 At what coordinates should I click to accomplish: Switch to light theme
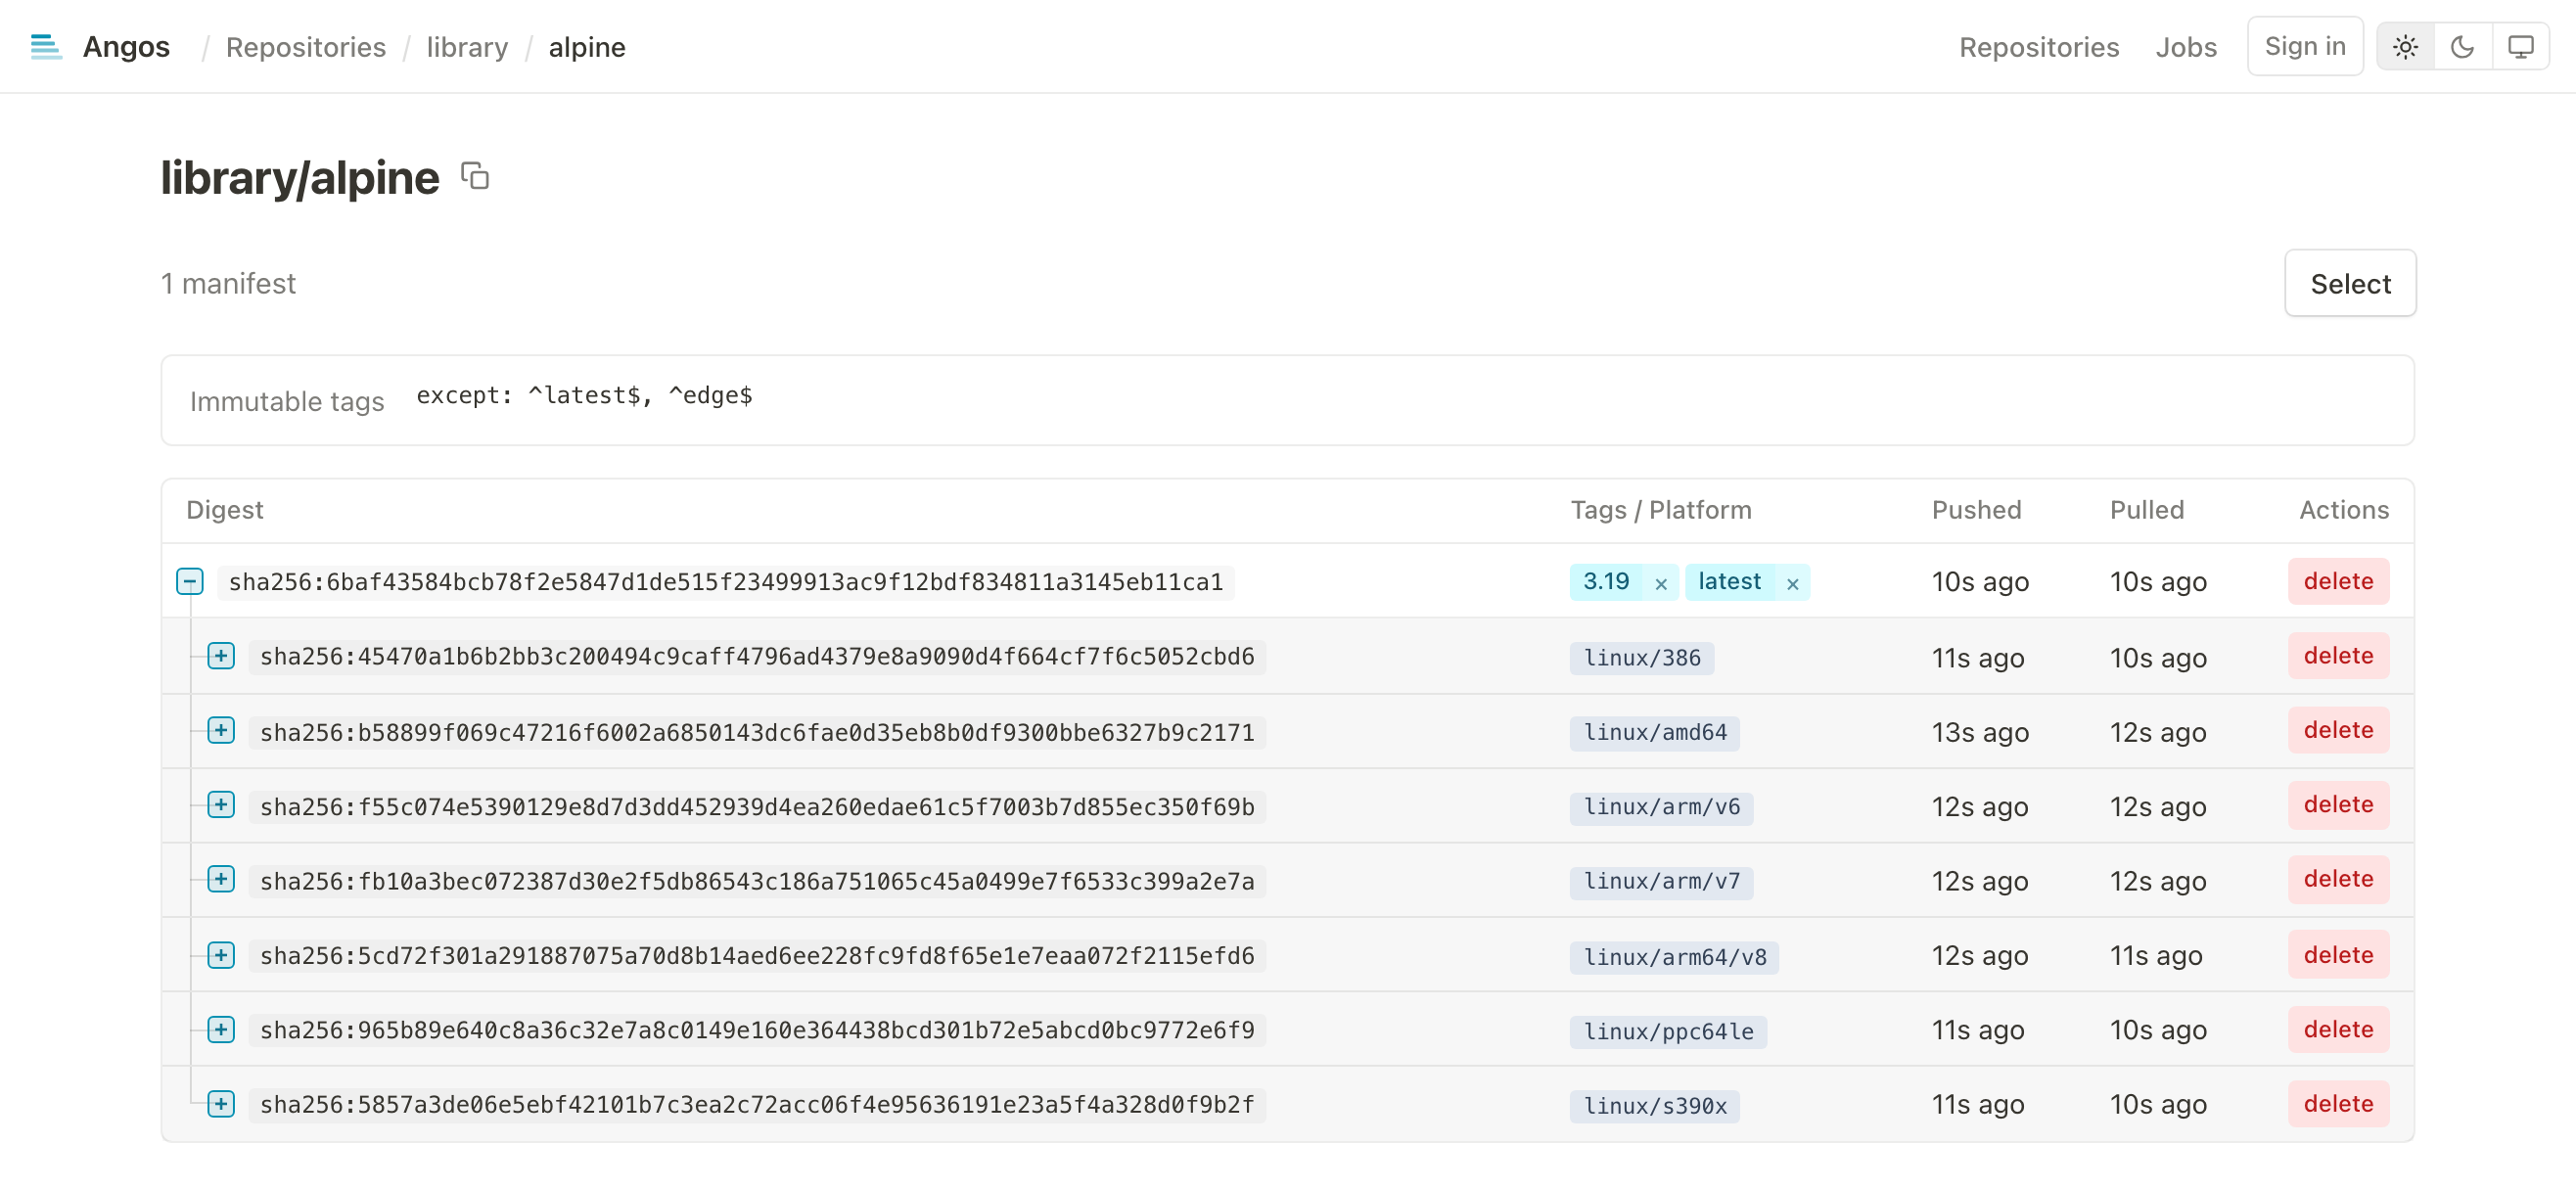tap(2405, 47)
